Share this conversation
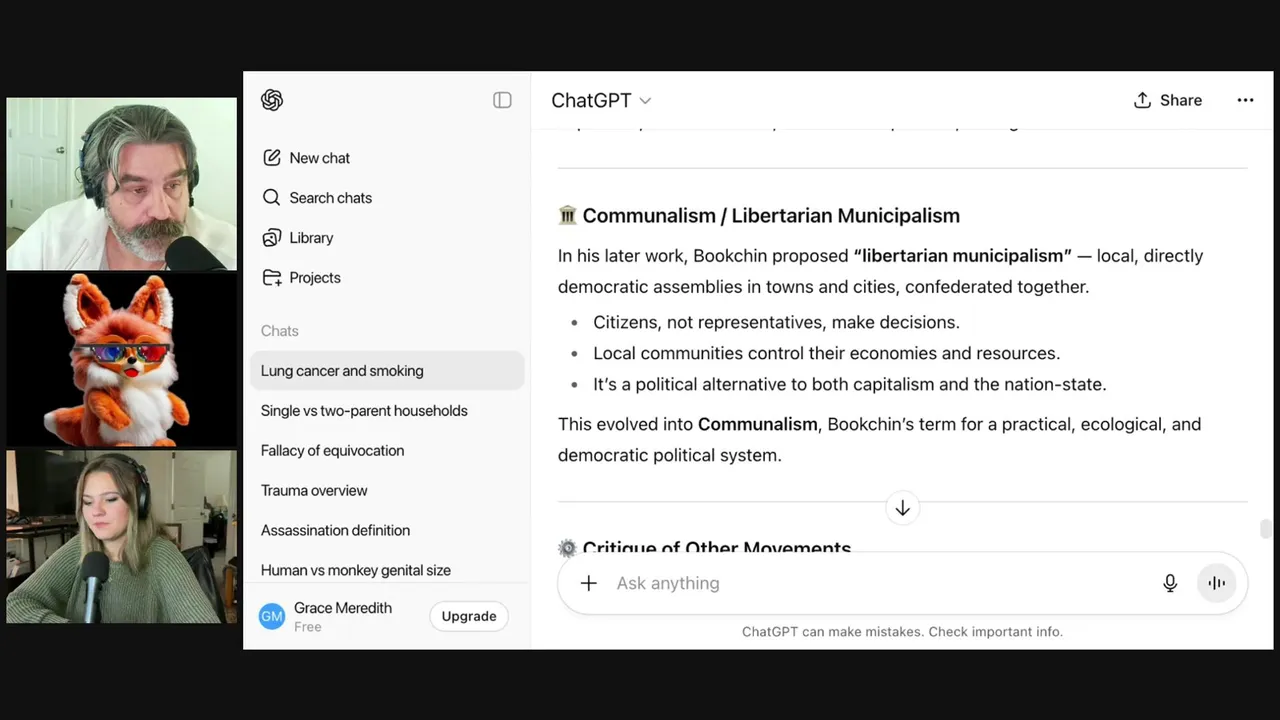This screenshot has width=1280, height=720. (1168, 100)
